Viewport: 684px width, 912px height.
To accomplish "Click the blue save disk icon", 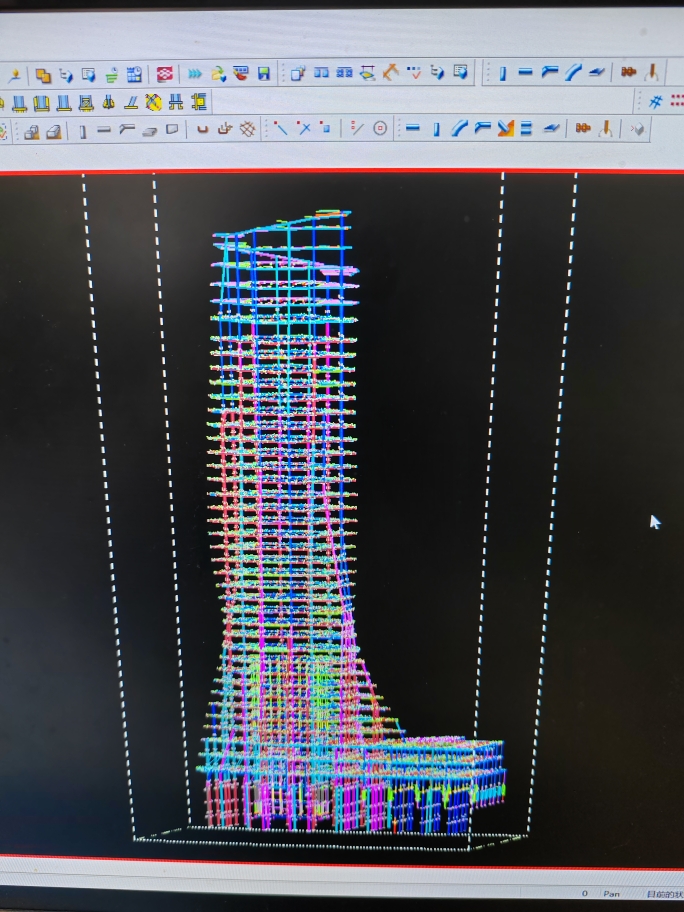I will point(264,73).
